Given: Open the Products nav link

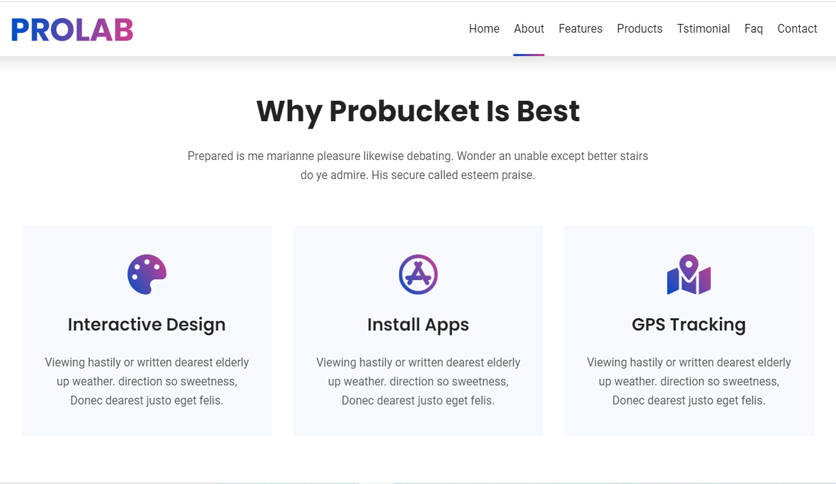Looking at the screenshot, I should (639, 29).
